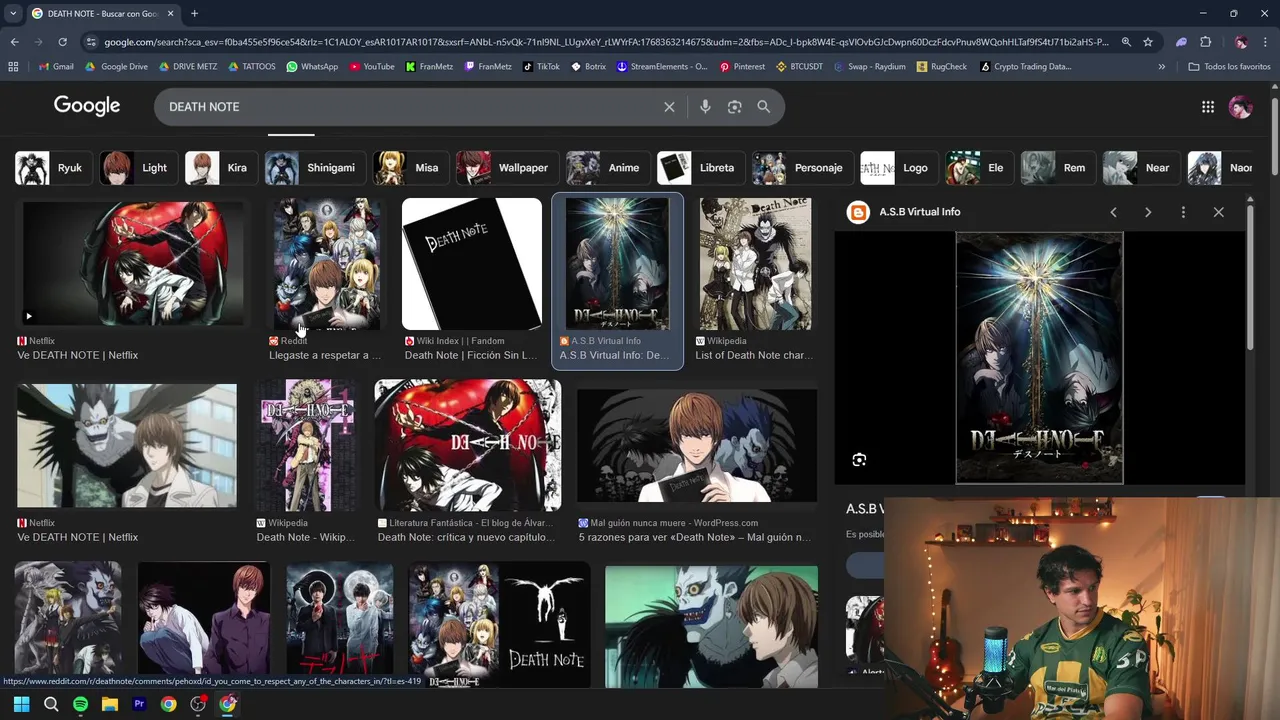Open Google Lens image search icon
The width and height of the screenshot is (1280, 720).
[x=735, y=107]
